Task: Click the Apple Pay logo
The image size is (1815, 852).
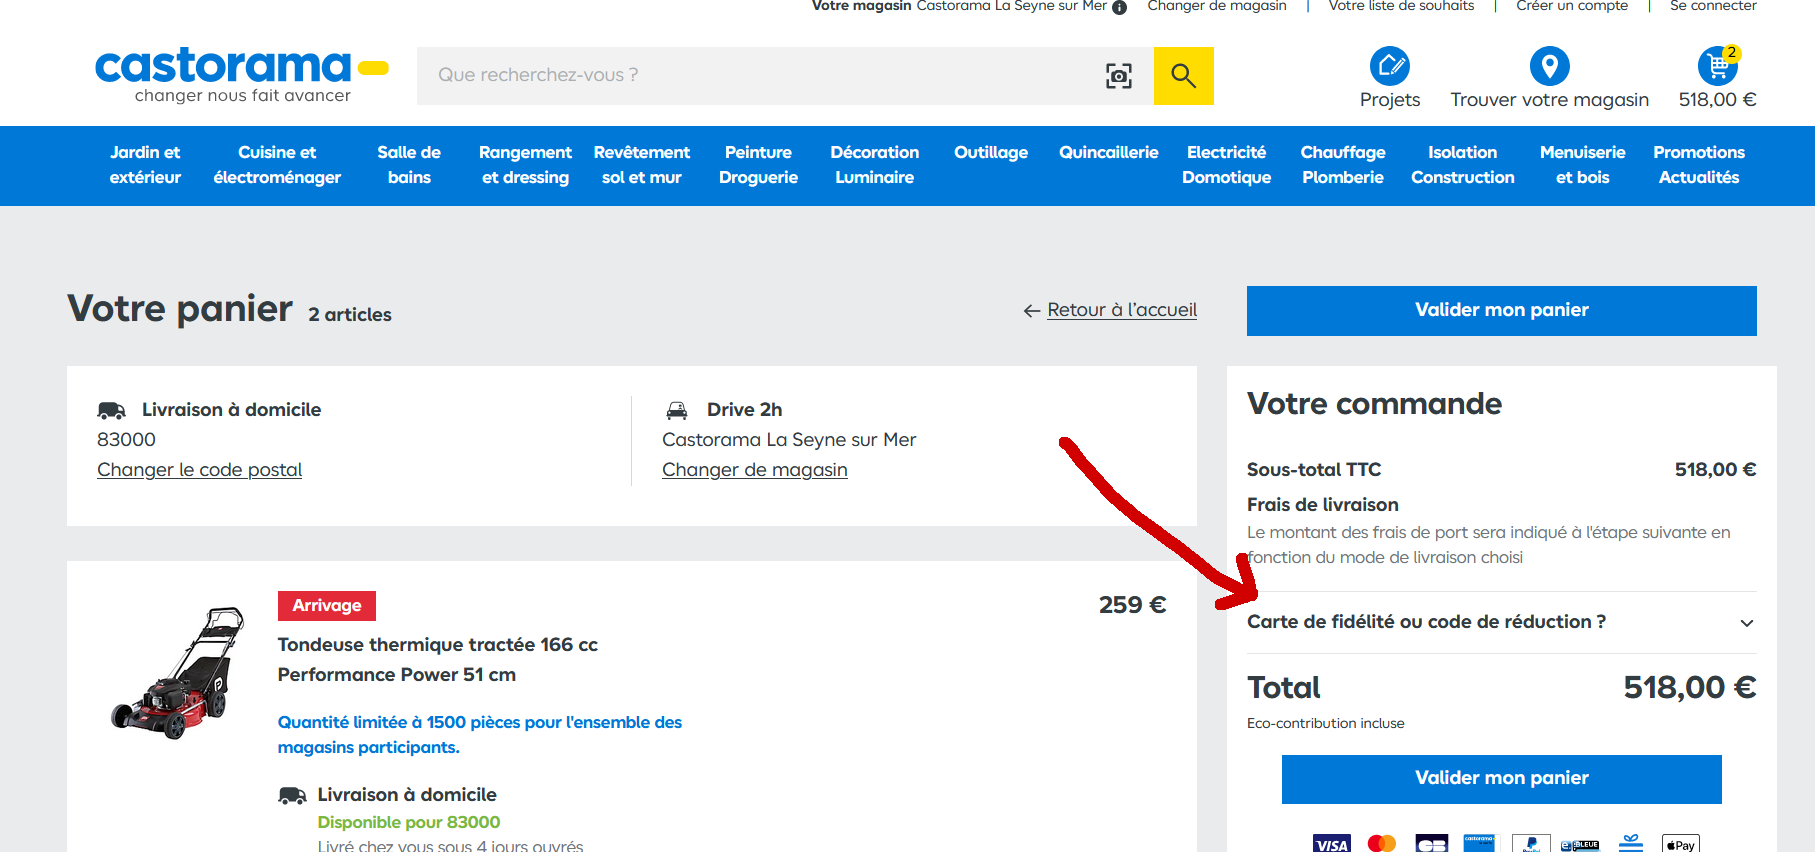Action: (x=1681, y=844)
